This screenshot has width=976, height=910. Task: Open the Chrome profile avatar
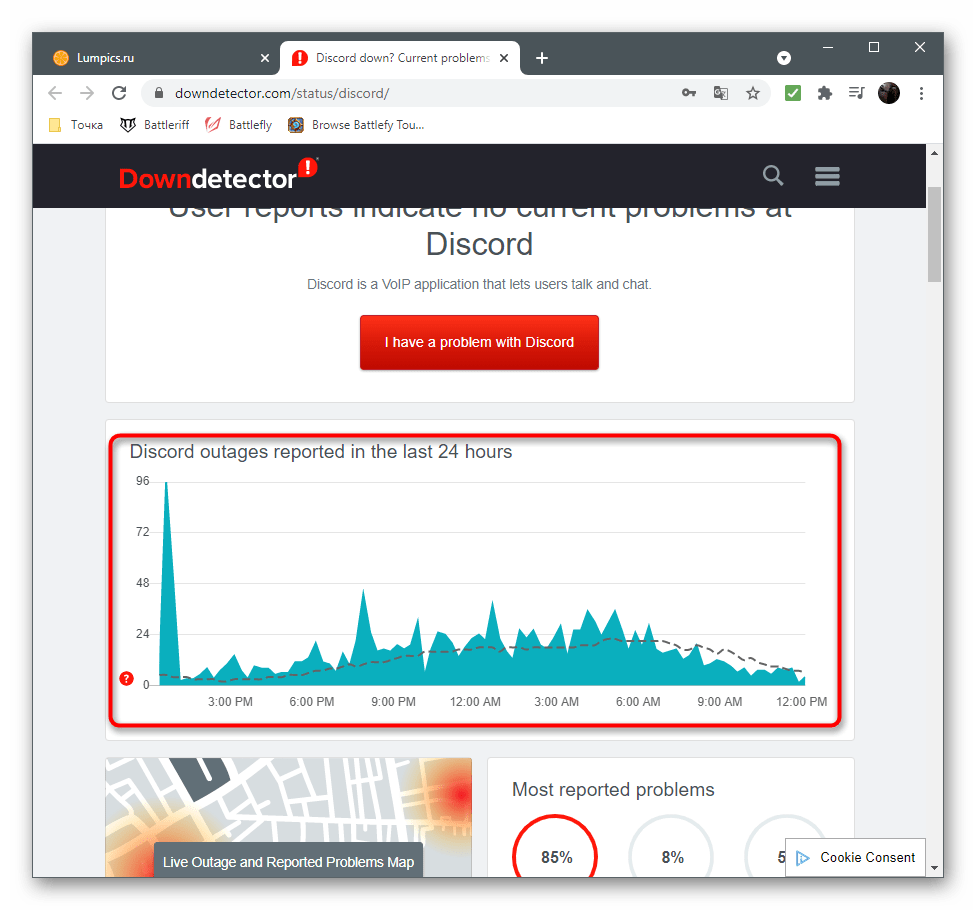click(889, 93)
